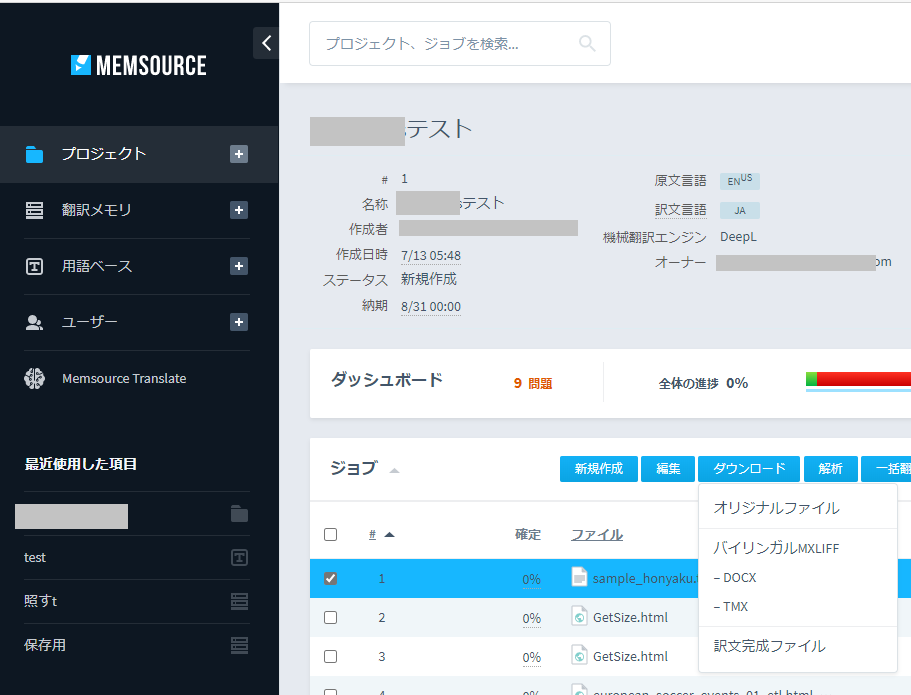Click the HTML file icon in job 2
The width and height of the screenshot is (911, 695).
coord(579,616)
